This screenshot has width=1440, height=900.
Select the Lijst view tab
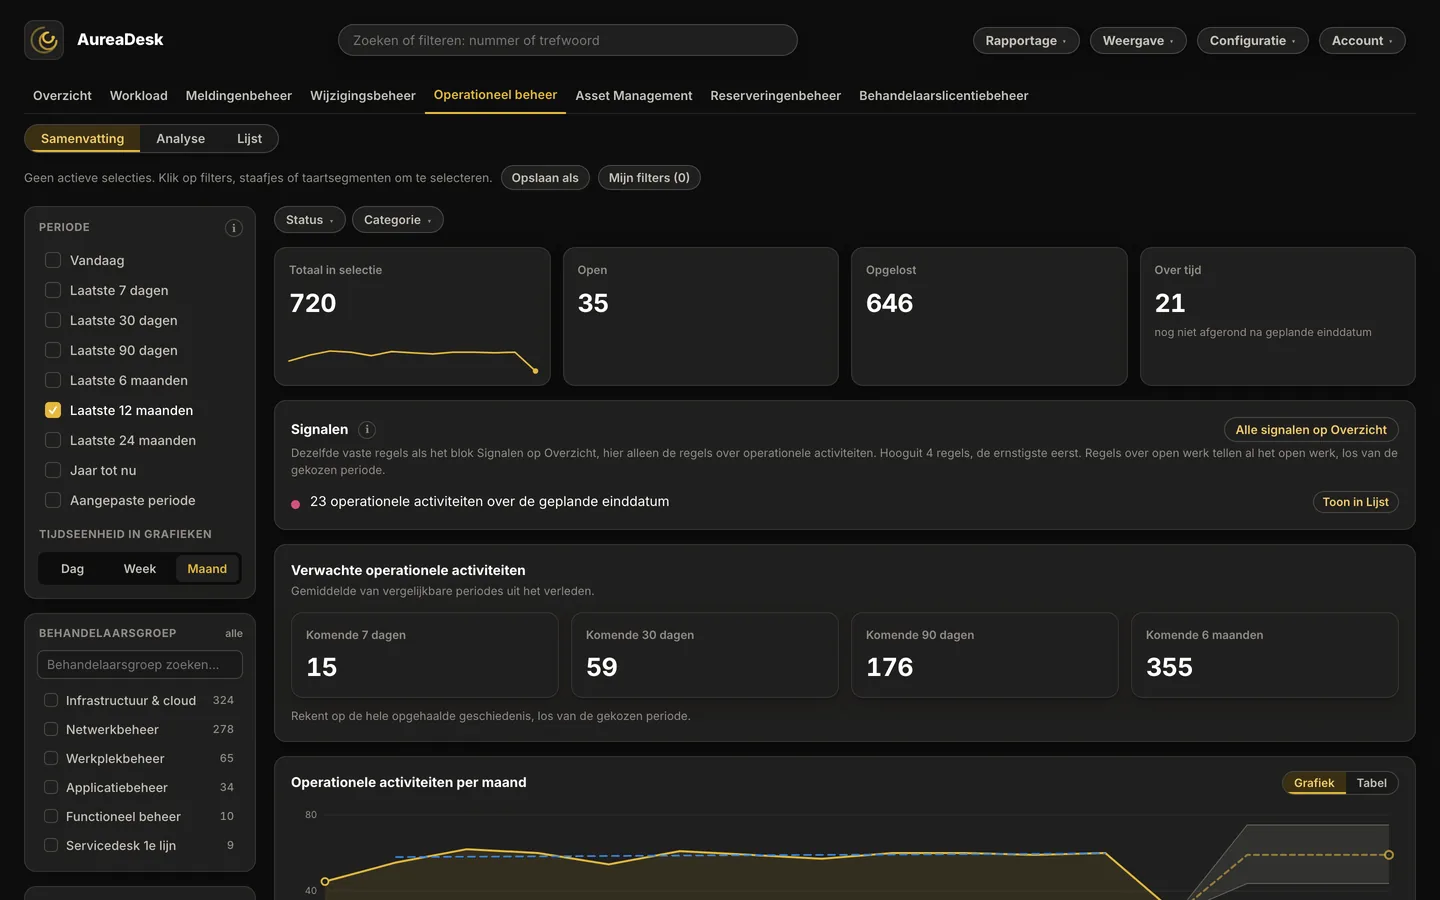250,139
